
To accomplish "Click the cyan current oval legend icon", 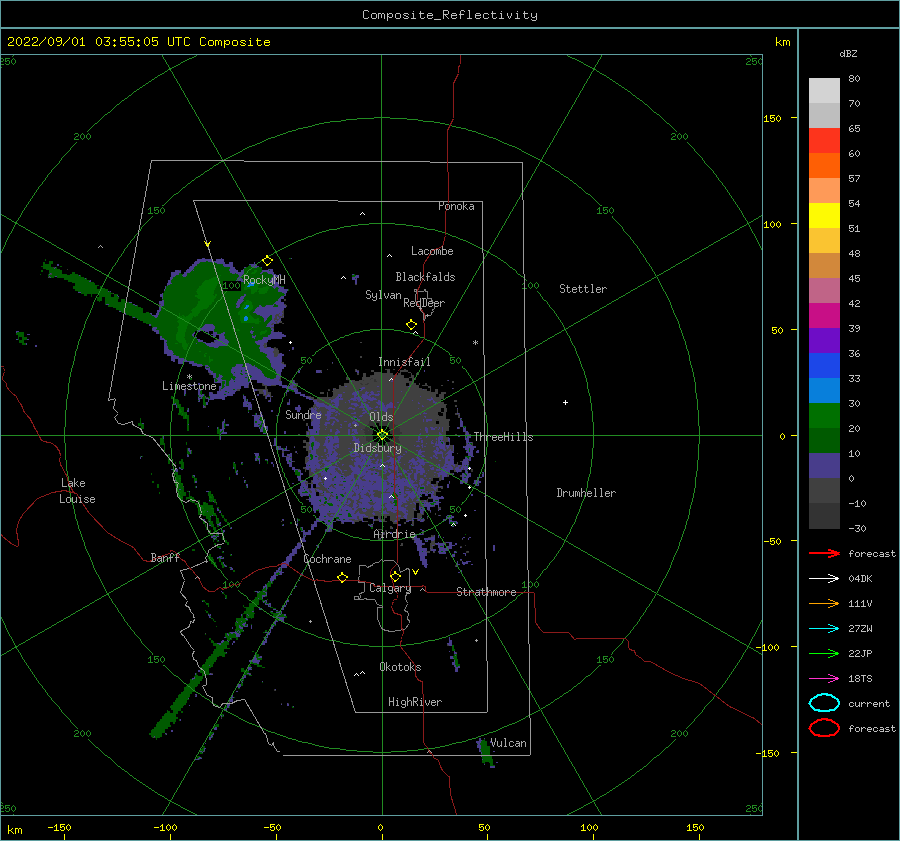I will 824,703.
